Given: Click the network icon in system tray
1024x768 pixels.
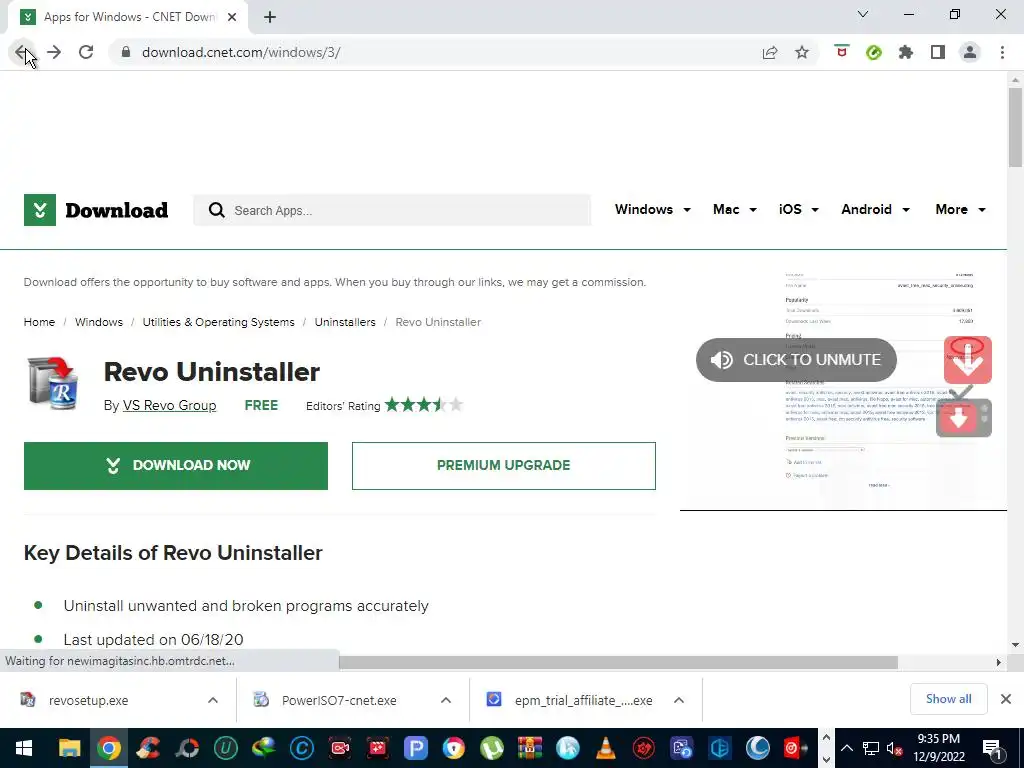Looking at the screenshot, I should pos(871,748).
